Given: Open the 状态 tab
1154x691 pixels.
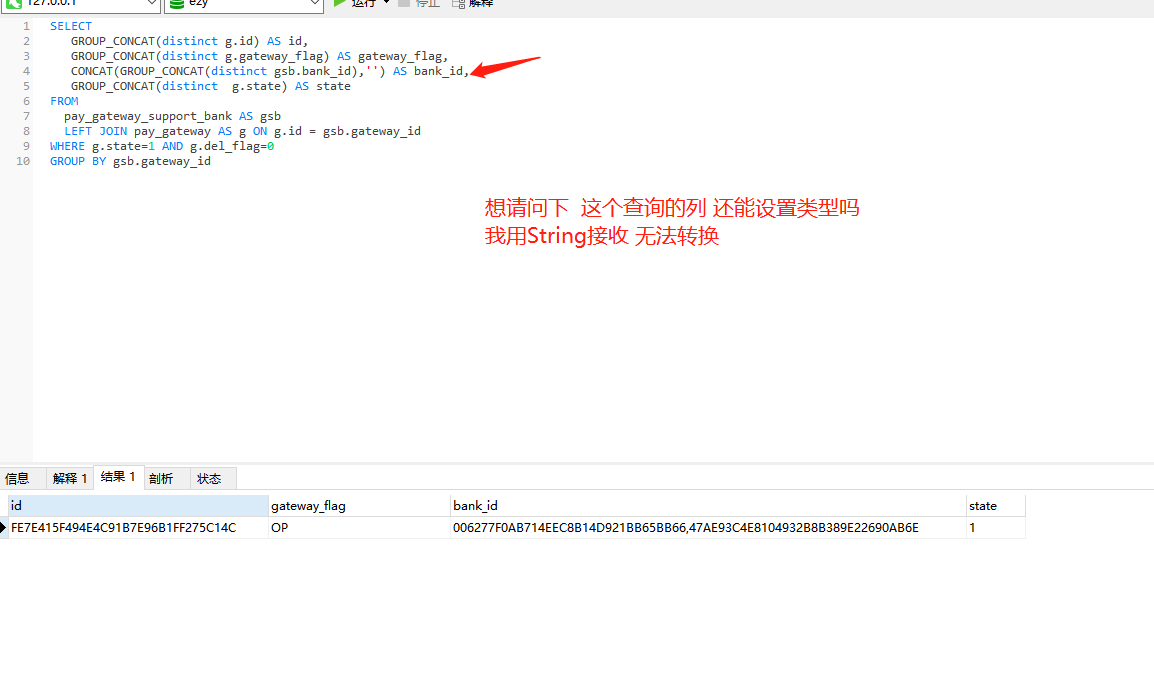Looking at the screenshot, I should point(210,478).
